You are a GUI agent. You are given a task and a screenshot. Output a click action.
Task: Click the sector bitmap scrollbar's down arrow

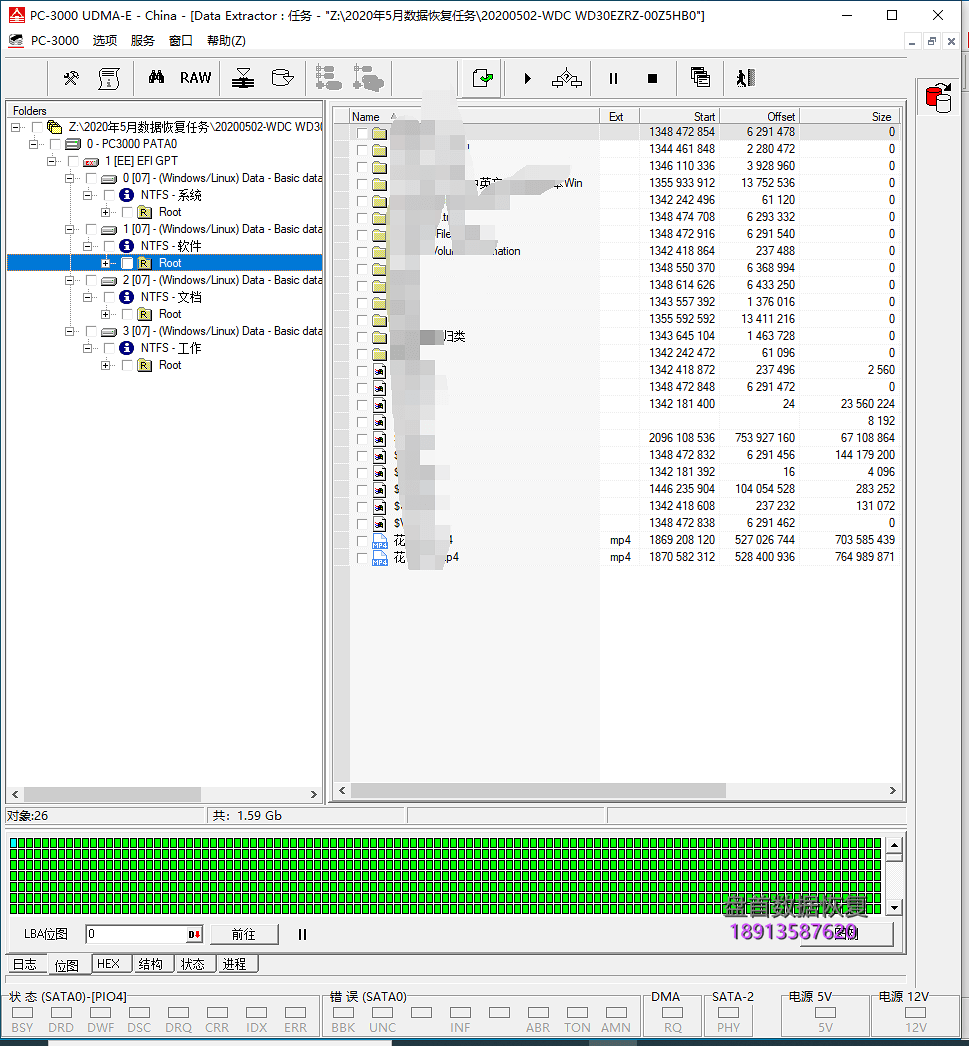pos(894,907)
